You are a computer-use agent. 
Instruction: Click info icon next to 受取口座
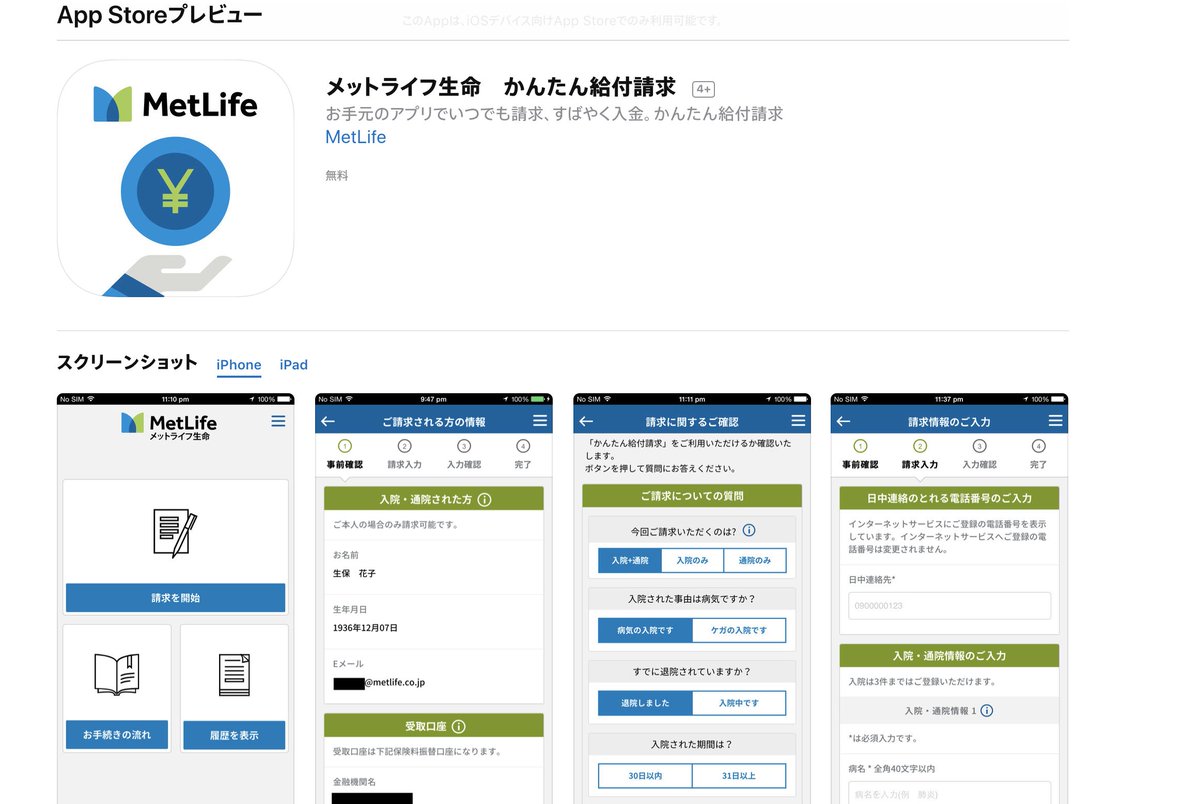459,726
